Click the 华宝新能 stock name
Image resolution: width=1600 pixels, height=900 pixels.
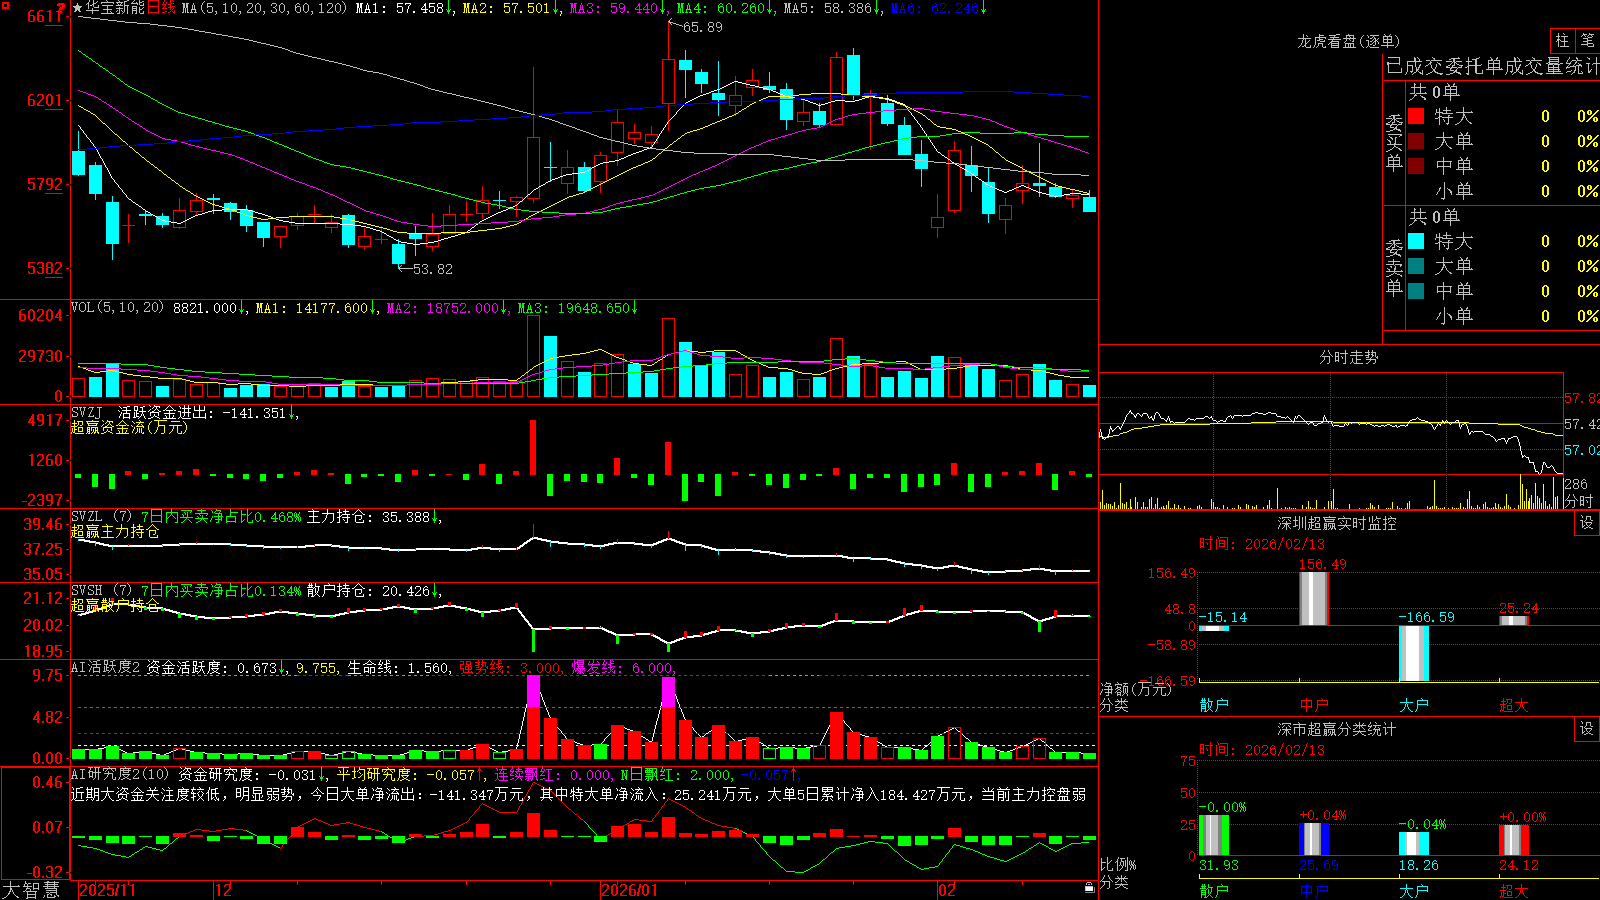114,8
